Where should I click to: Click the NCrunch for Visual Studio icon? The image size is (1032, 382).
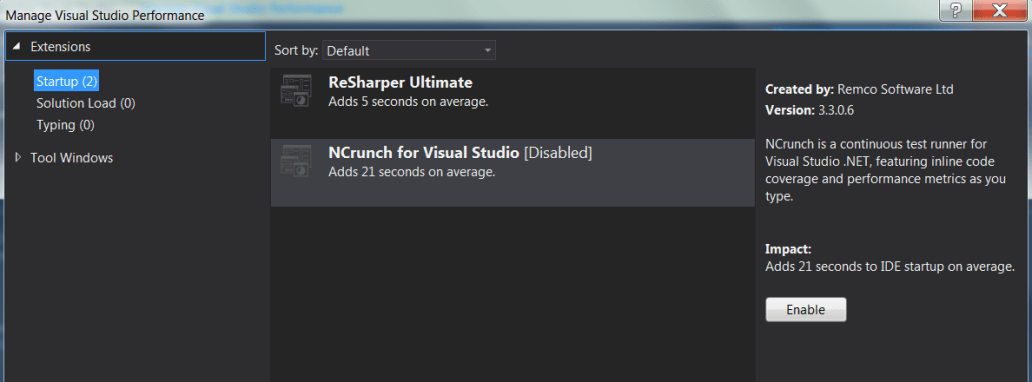[x=296, y=162]
